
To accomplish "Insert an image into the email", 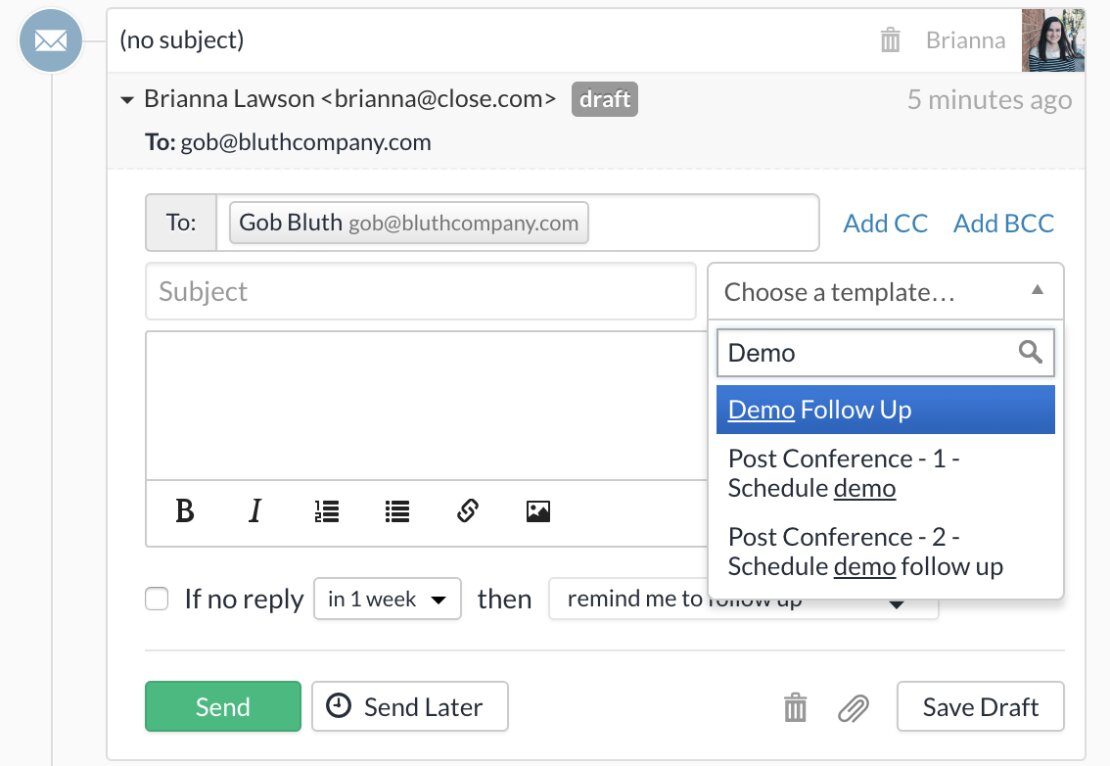I will point(538,512).
